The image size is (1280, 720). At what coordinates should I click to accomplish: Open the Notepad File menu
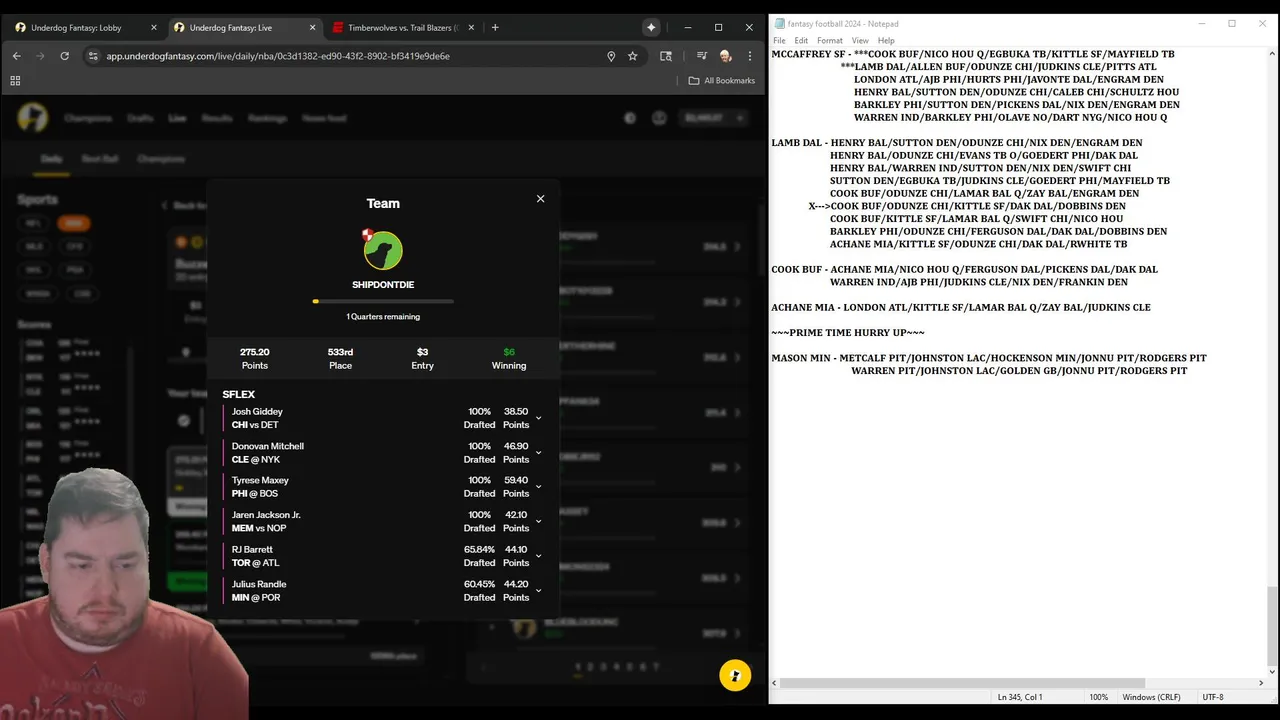(779, 41)
